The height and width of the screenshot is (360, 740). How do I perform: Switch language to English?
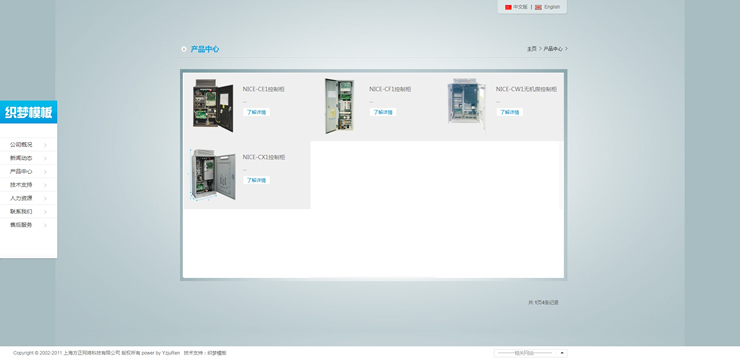point(552,7)
